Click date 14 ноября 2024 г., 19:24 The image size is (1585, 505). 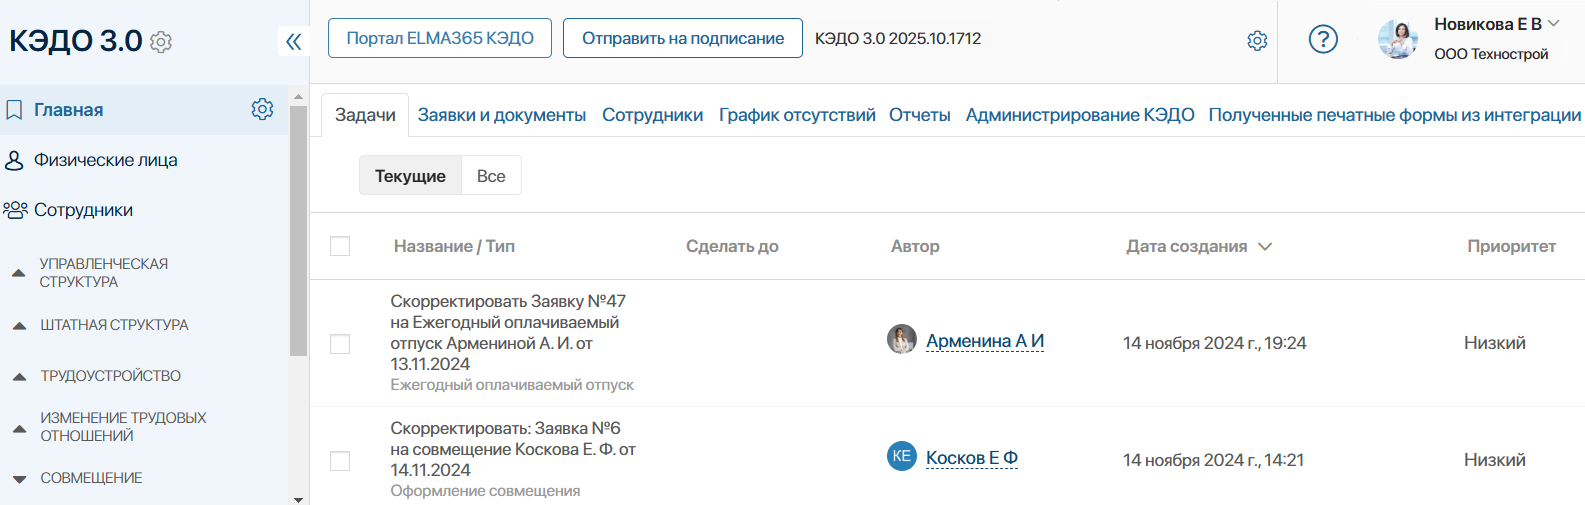point(1215,343)
